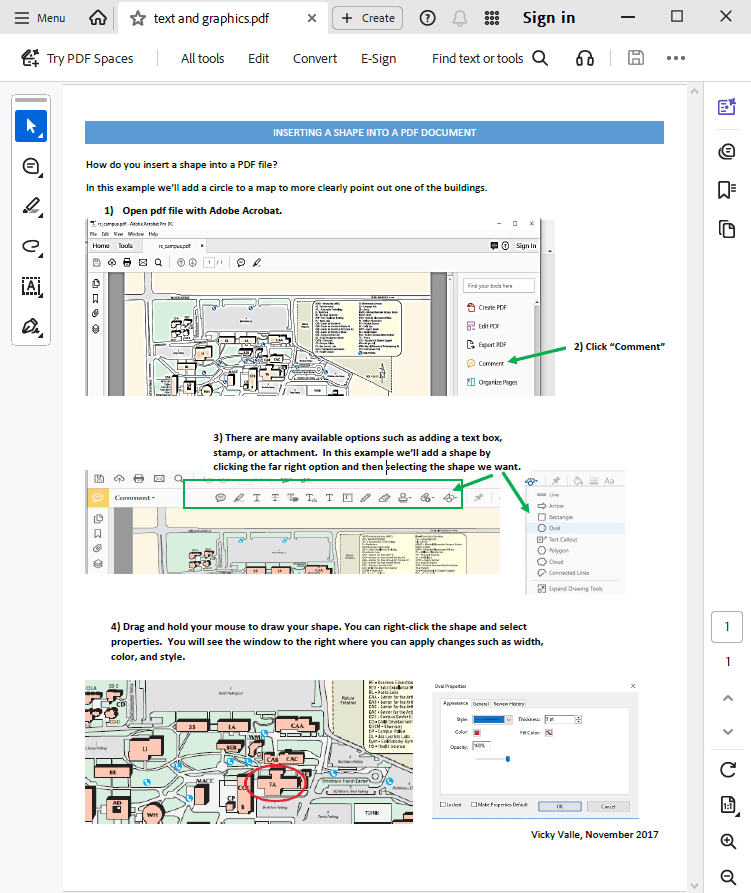Show the Bookmarks panel
751x893 pixels.
[727, 190]
